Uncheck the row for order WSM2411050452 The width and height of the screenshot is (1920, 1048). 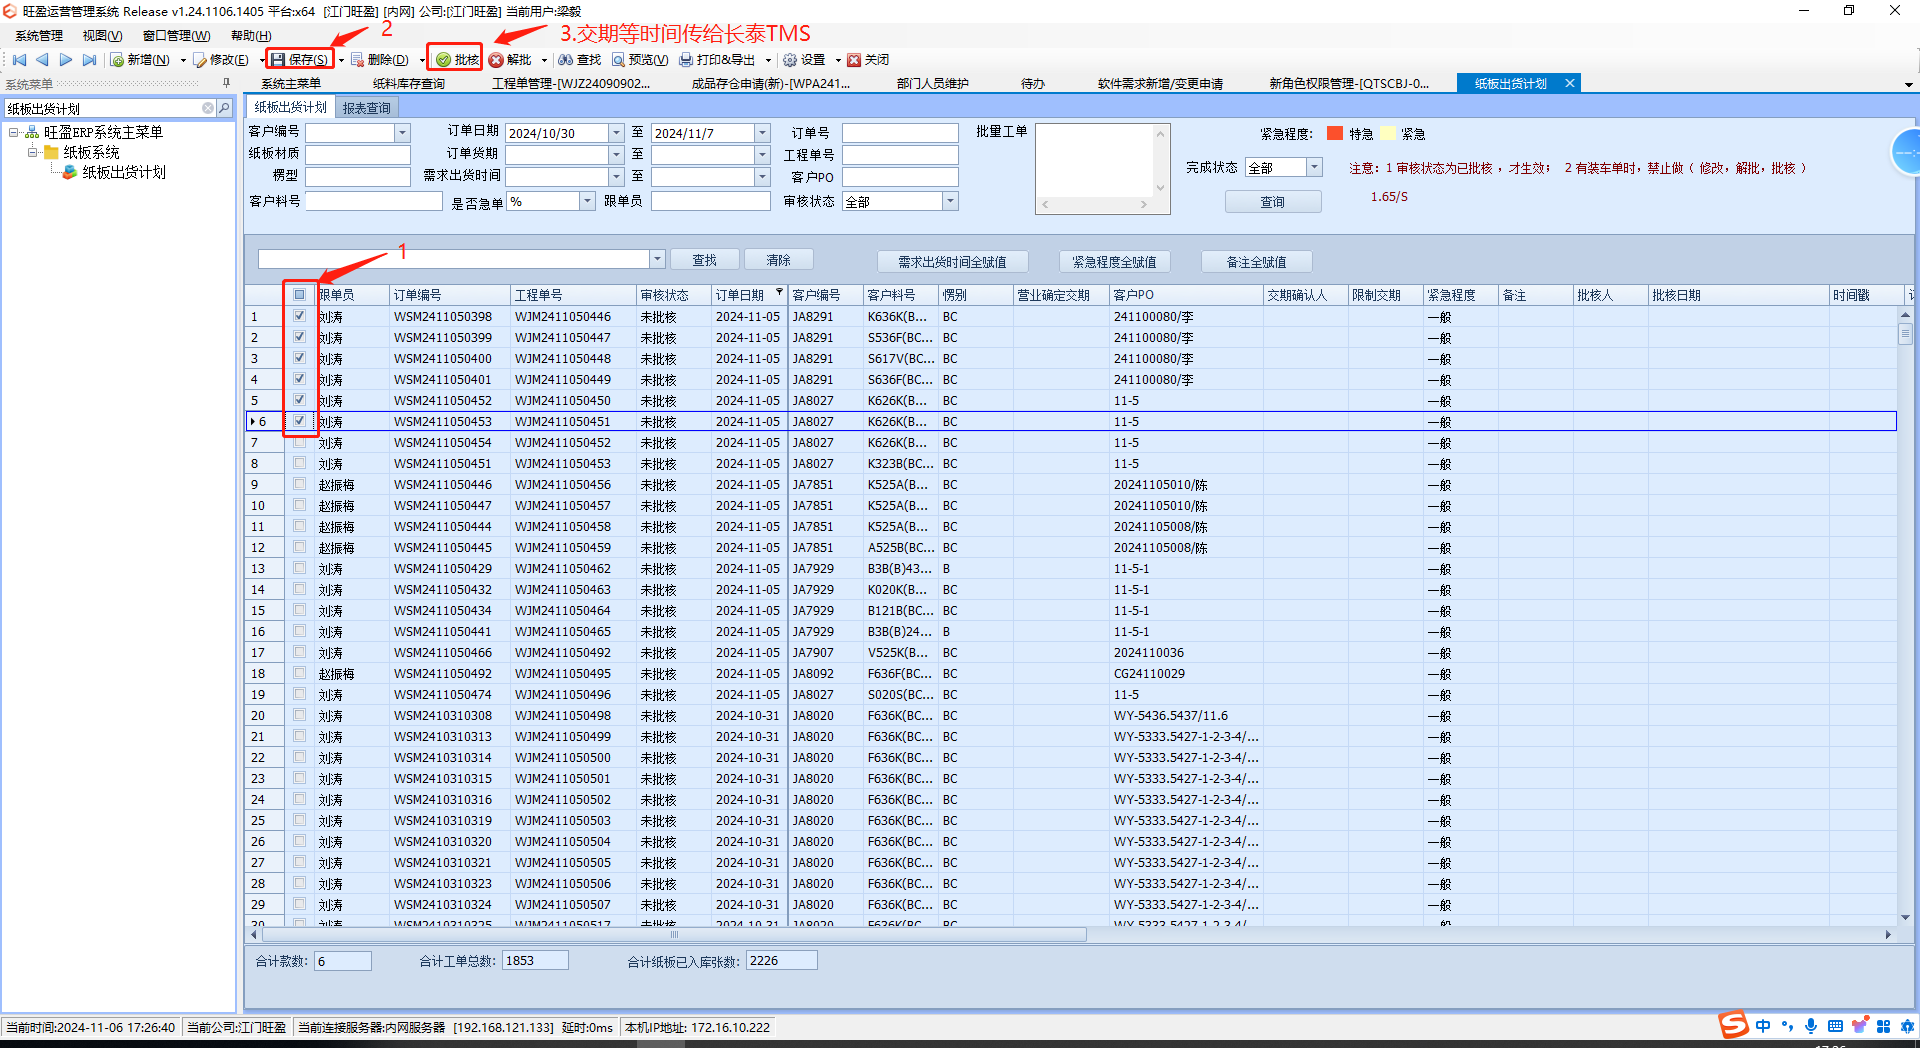[299, 400]
